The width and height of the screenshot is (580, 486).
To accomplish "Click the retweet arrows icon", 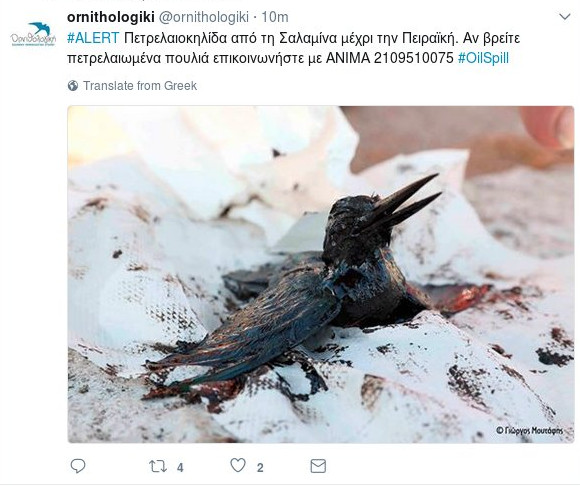I will coord(158,466).
